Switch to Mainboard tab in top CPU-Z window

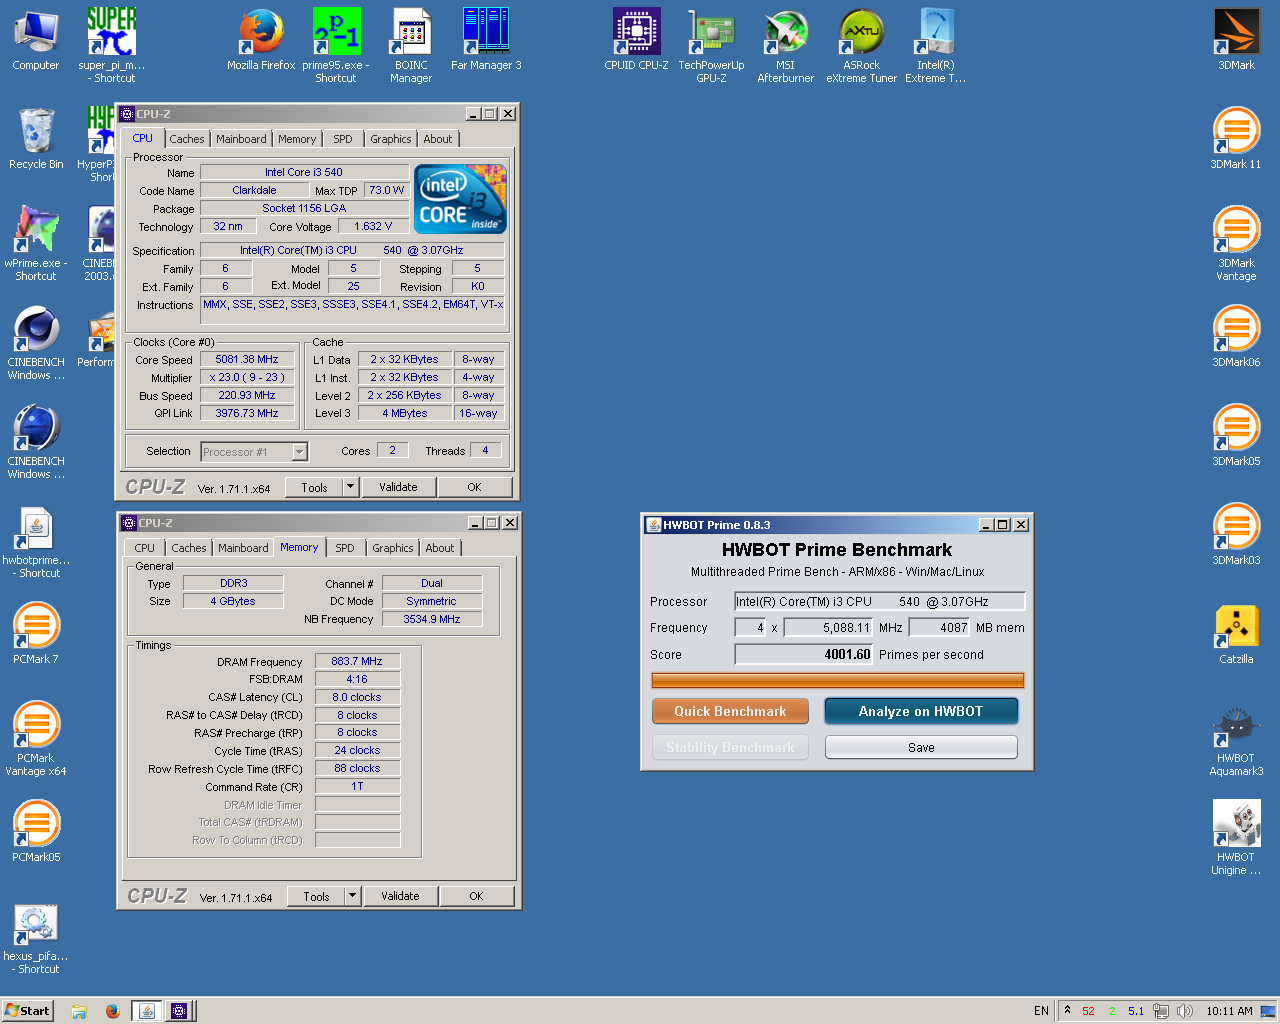click(x=241, y=139)
